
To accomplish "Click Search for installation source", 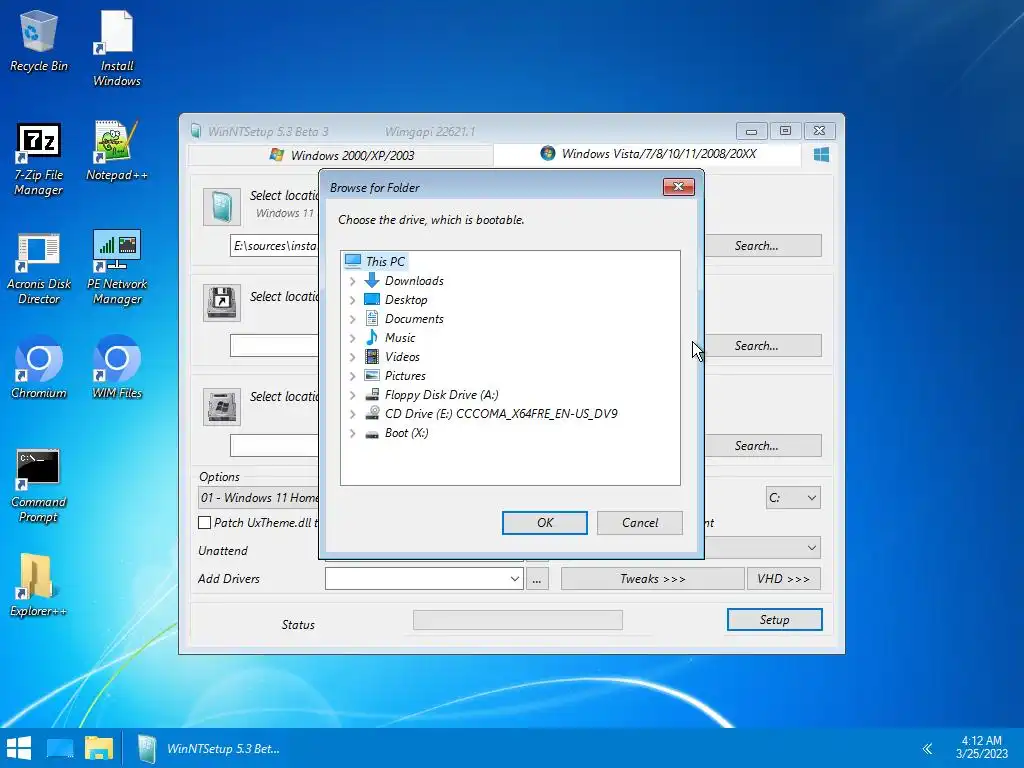I will coord(763,246).
